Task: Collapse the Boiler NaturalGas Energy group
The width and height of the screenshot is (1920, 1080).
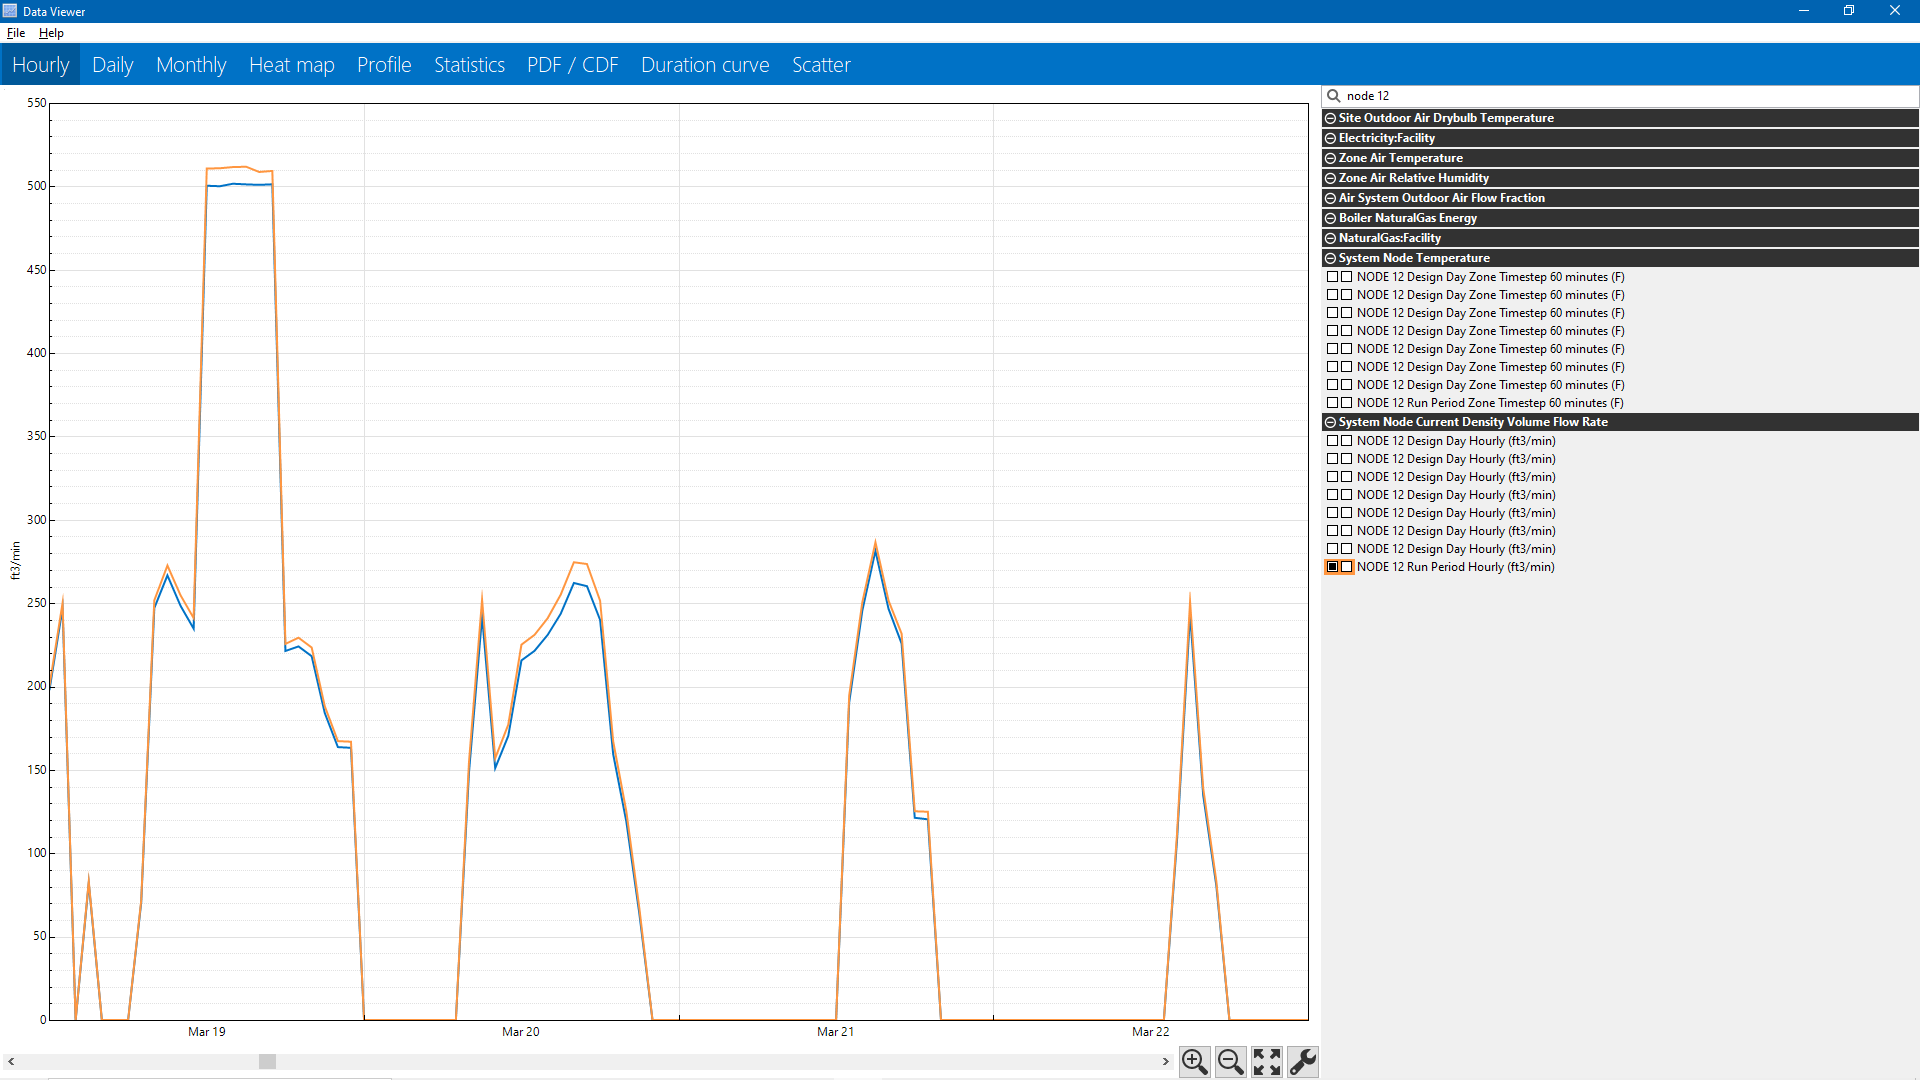Action: [x=1330, y=218]
